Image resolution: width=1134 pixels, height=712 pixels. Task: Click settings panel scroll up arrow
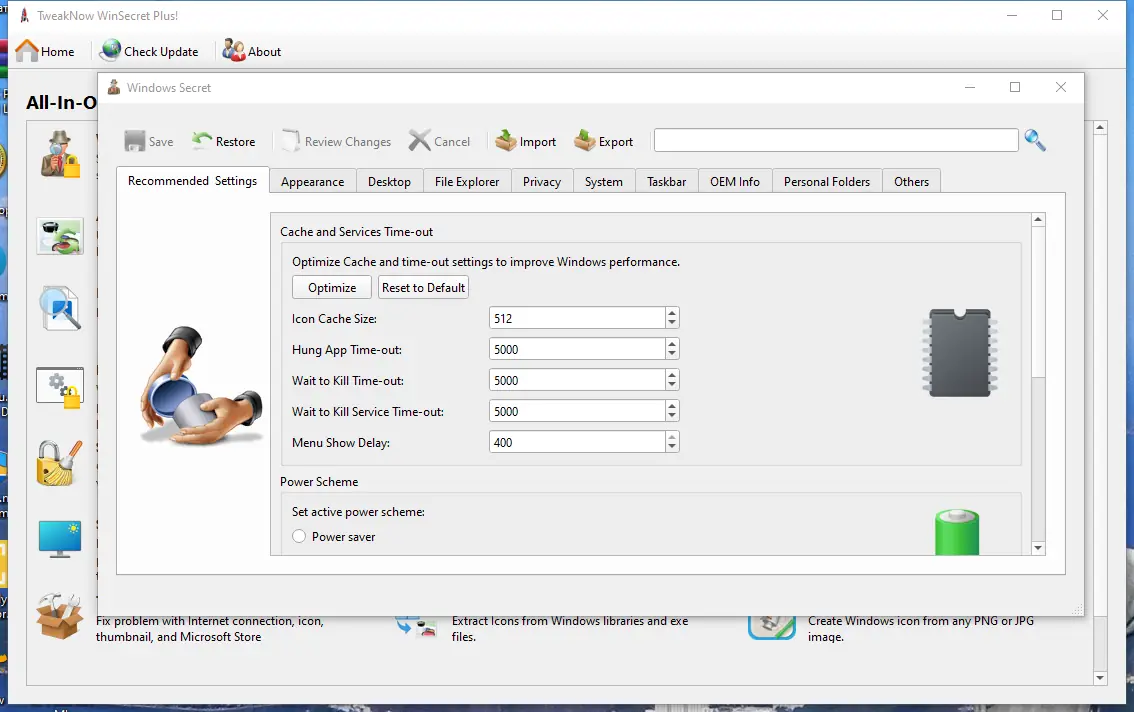click(1039, 219)
